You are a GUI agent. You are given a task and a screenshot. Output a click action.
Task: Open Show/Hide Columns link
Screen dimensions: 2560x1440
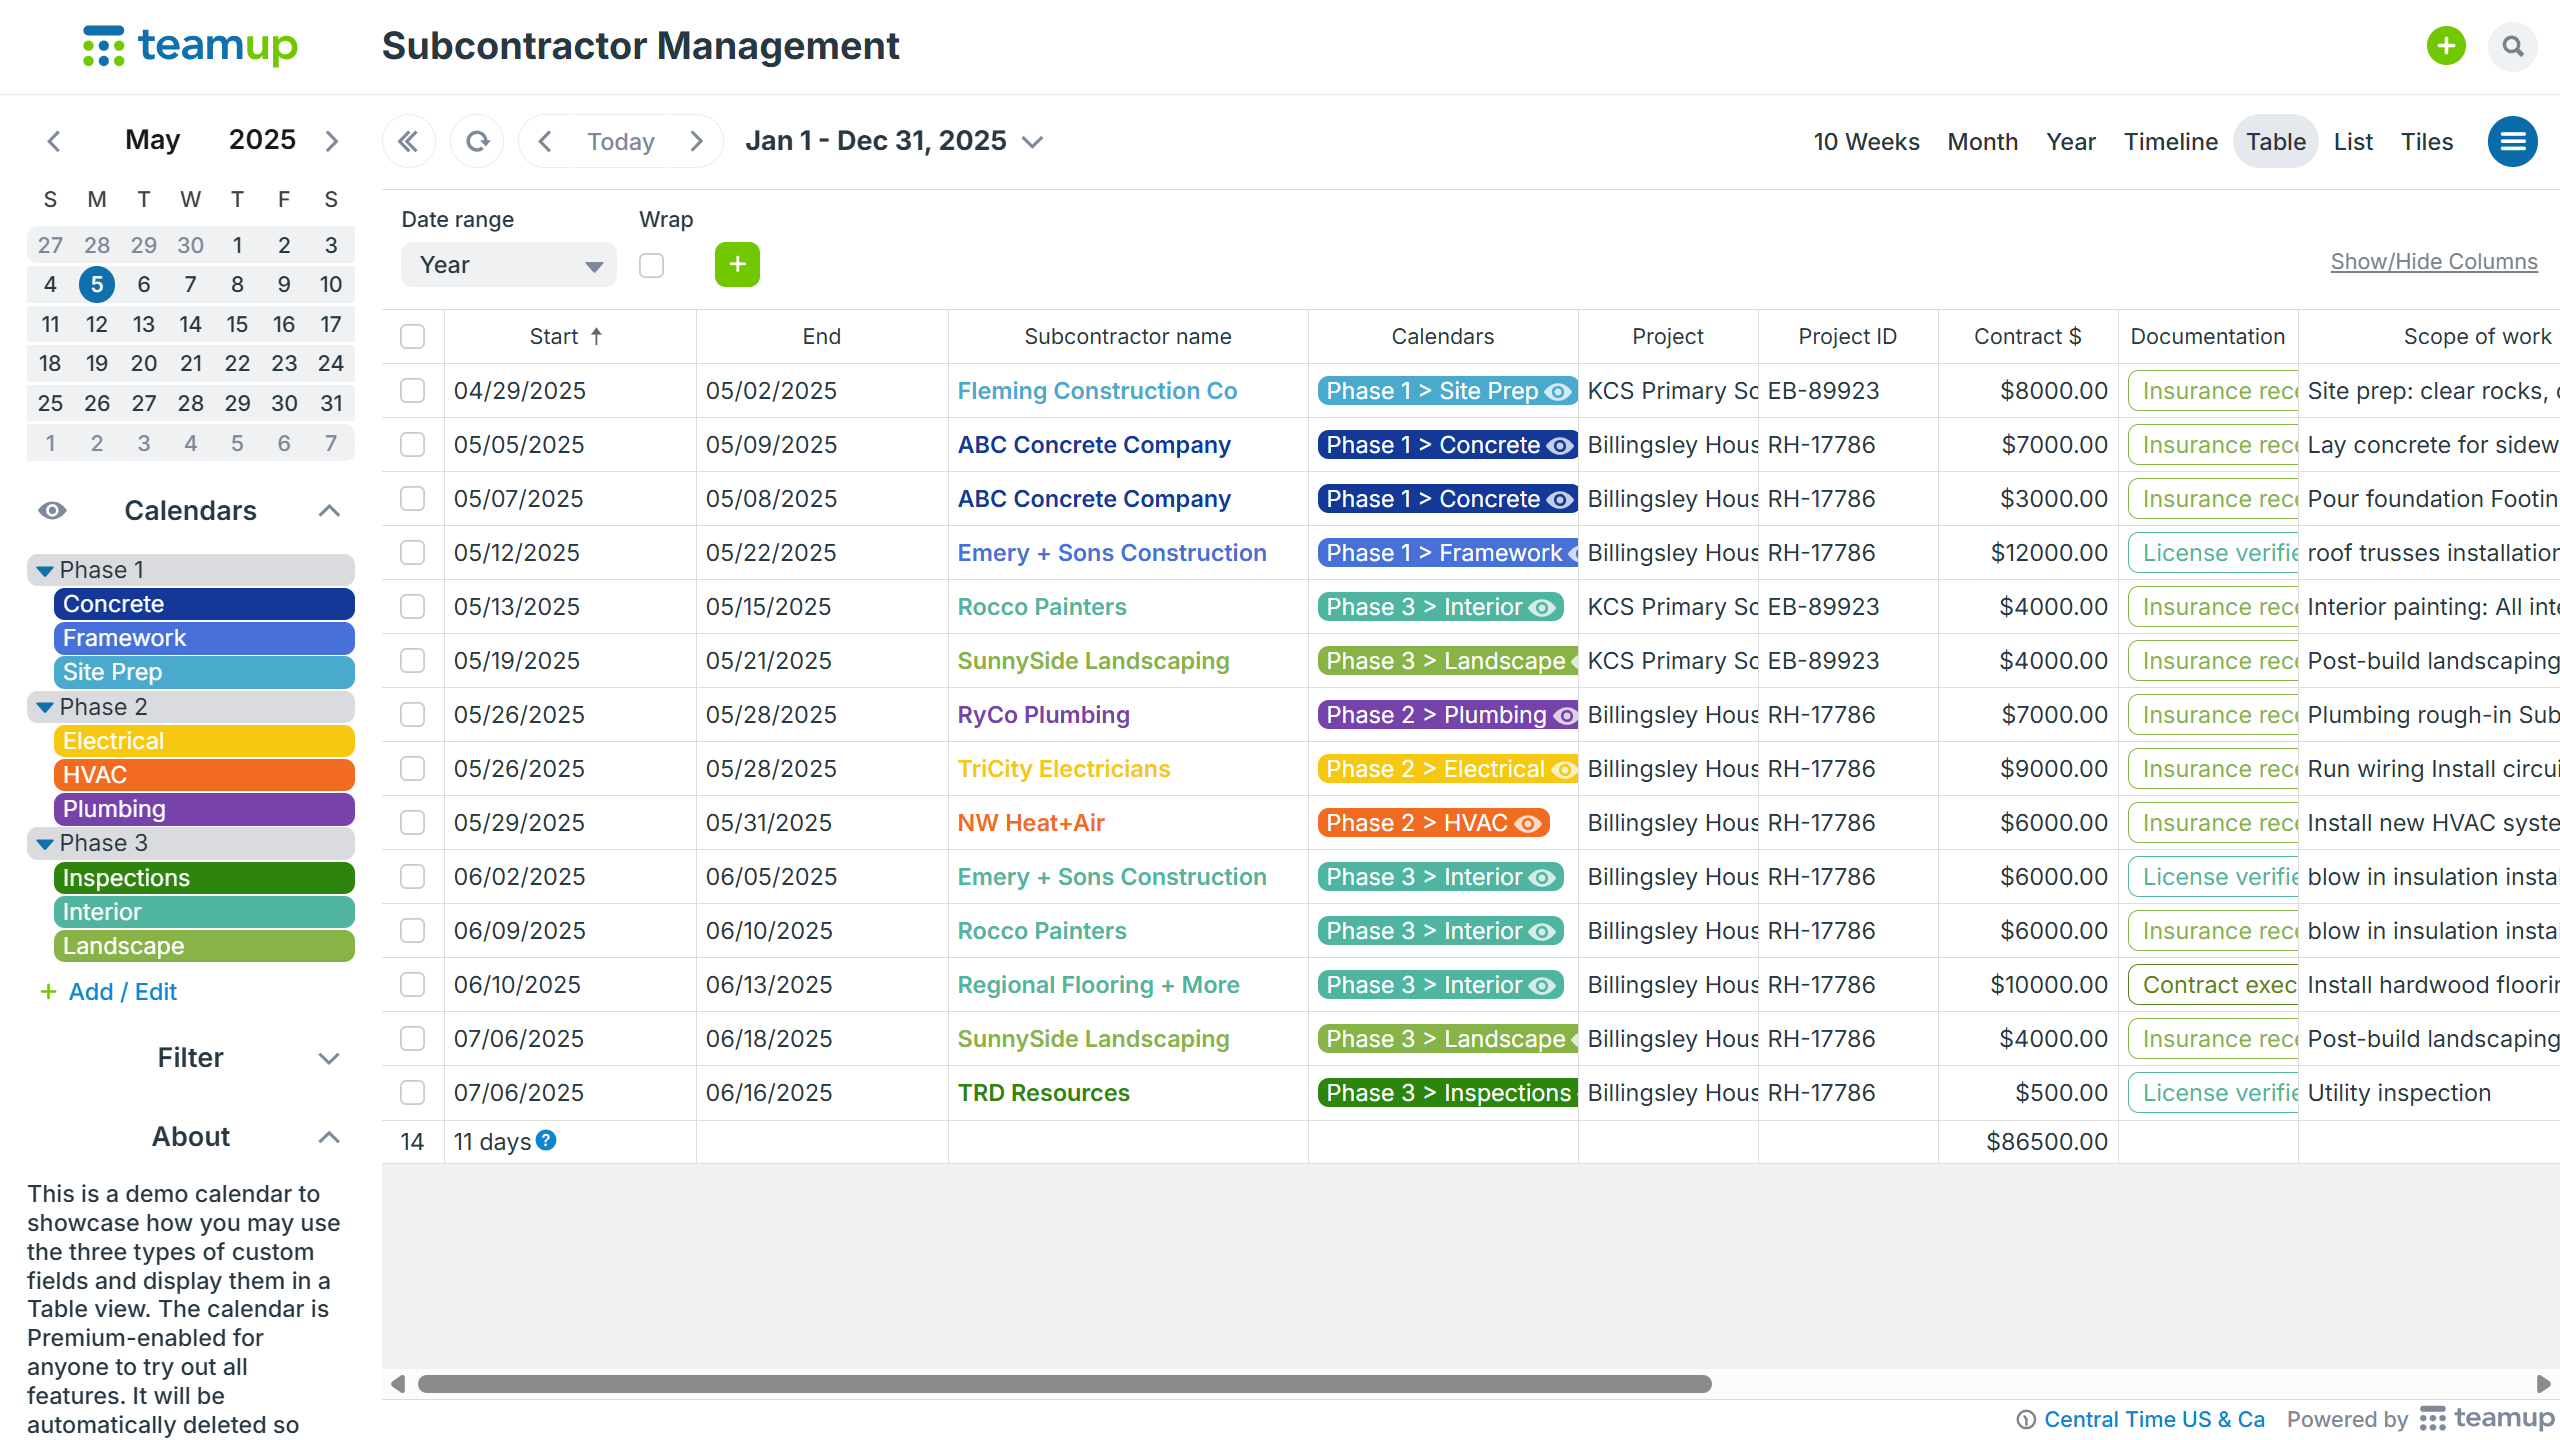[x=2433, y=261]
